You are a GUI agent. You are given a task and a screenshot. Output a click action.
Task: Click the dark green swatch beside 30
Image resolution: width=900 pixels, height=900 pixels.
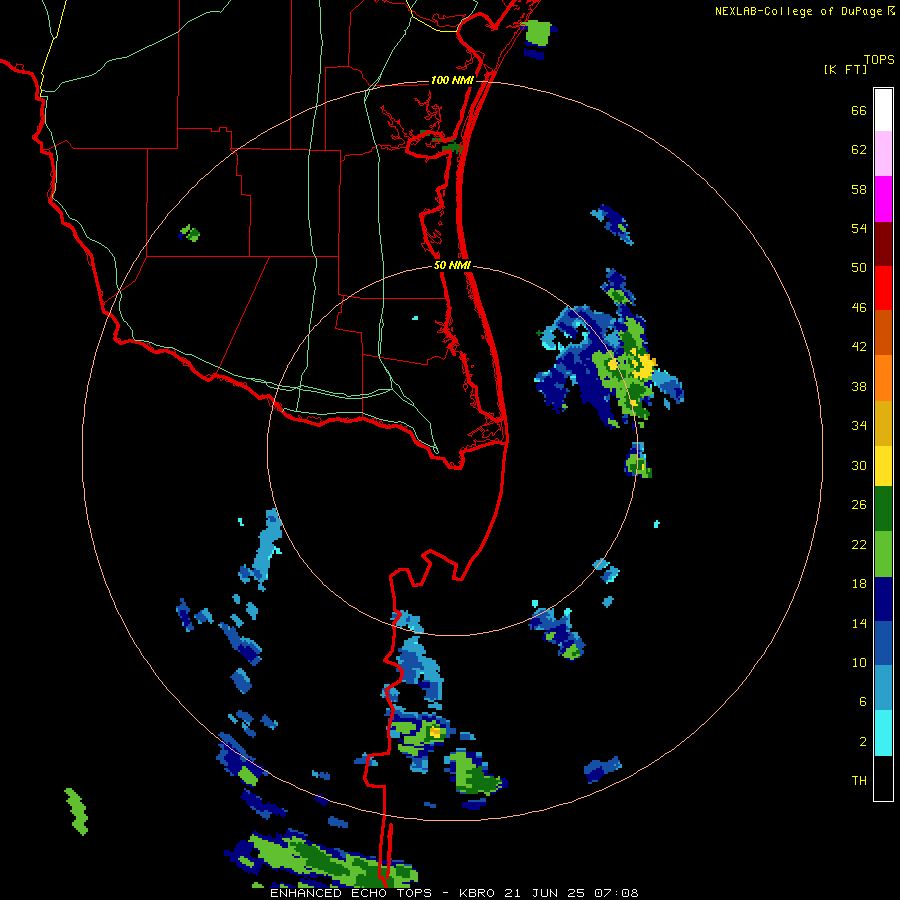(883, 509)
